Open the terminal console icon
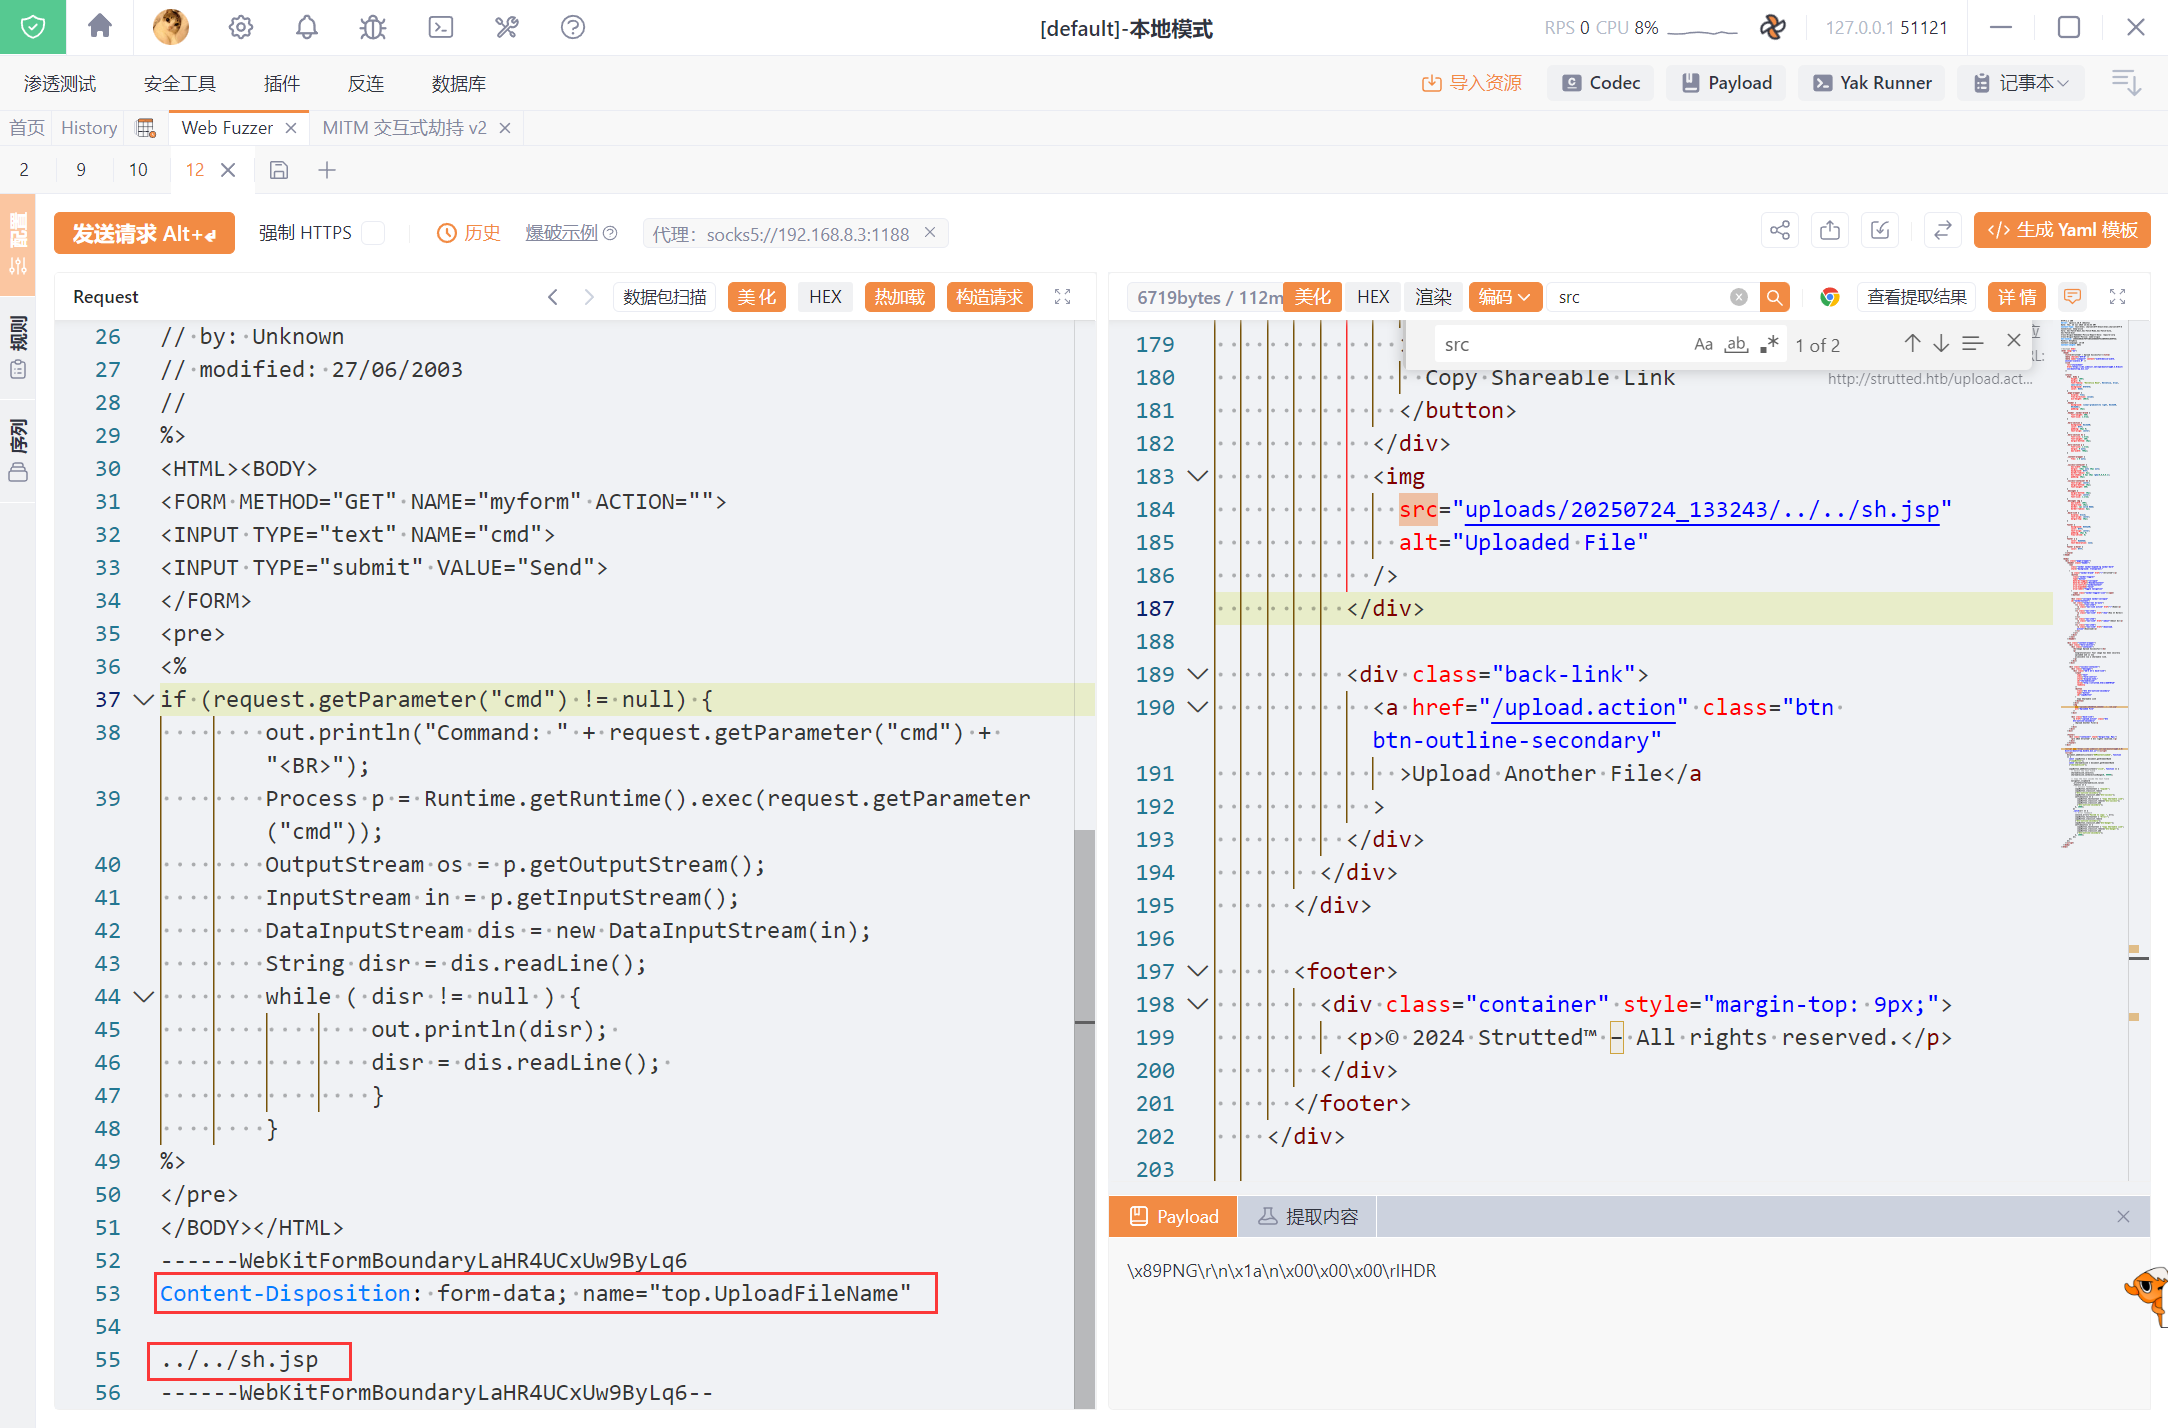 441,27
